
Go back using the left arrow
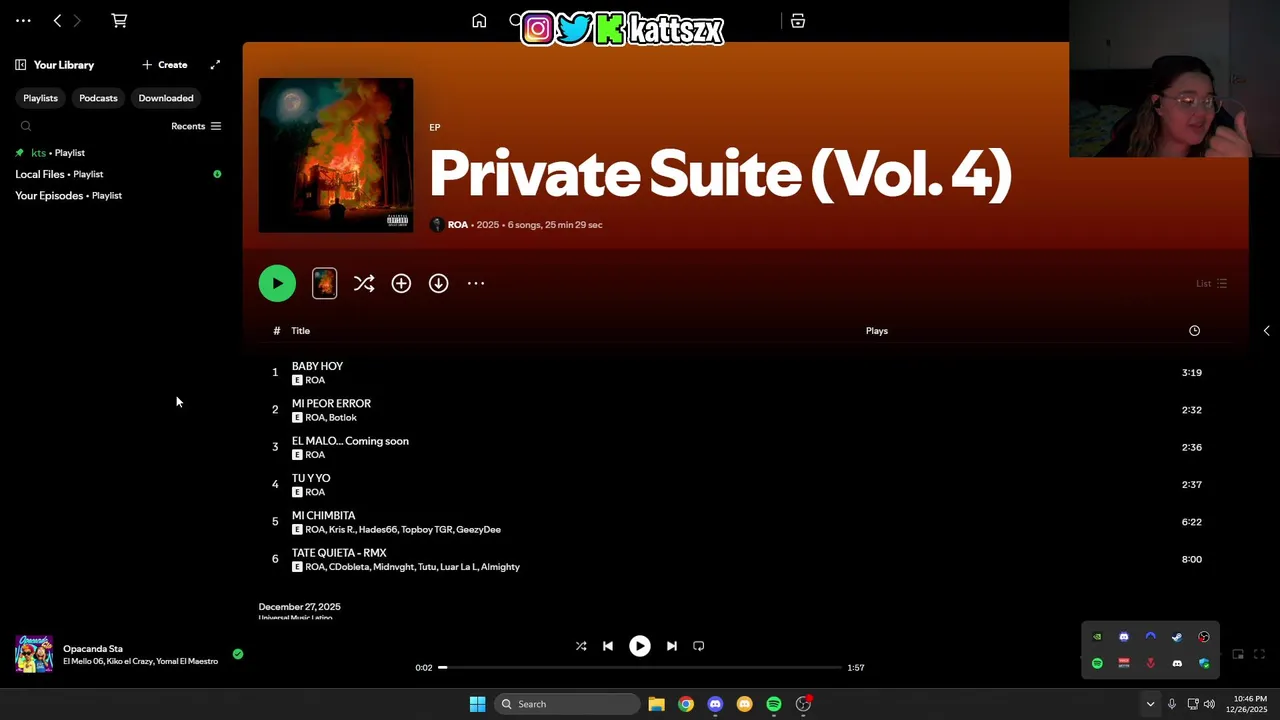(57, 20)
